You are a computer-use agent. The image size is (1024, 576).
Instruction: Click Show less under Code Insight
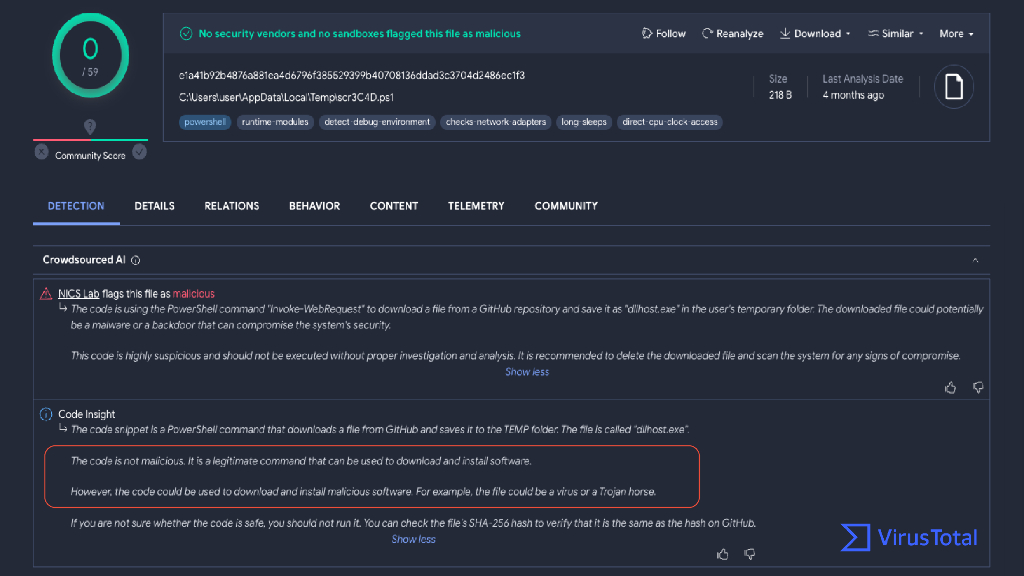coord(413,539)
